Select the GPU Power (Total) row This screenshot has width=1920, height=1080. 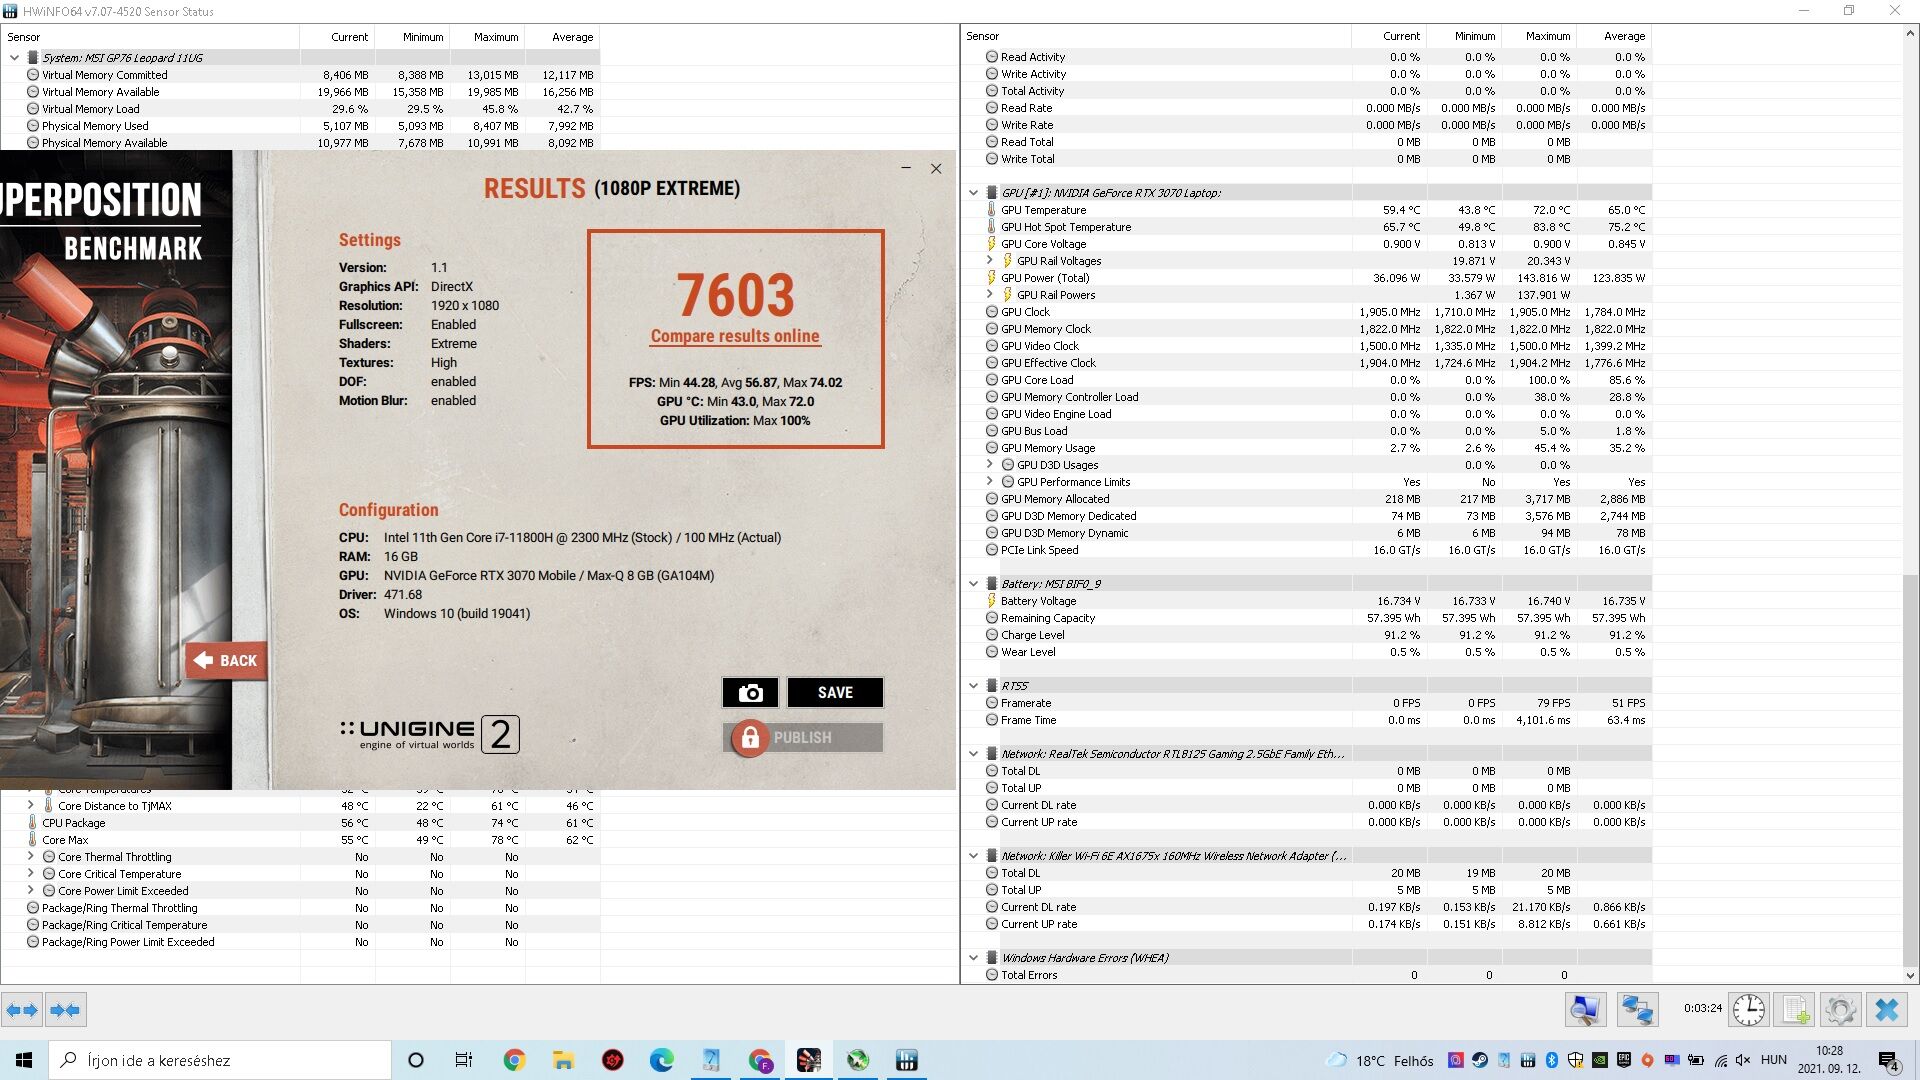tap(1306, 278)
